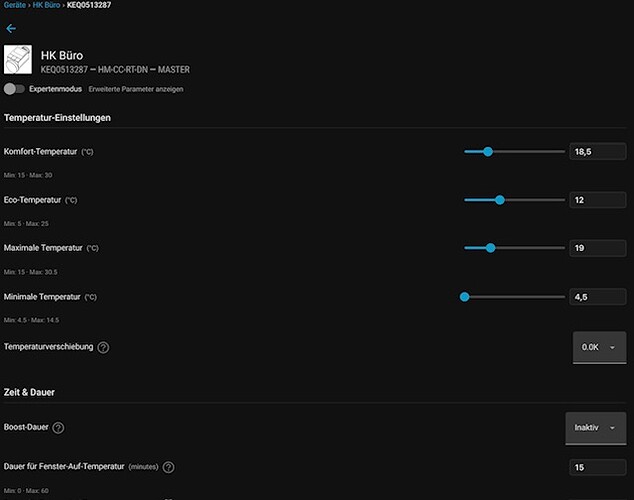Adjust the Eco-Temperatur slider handle
The image size is (634, 500).
[x=500, y=200]
